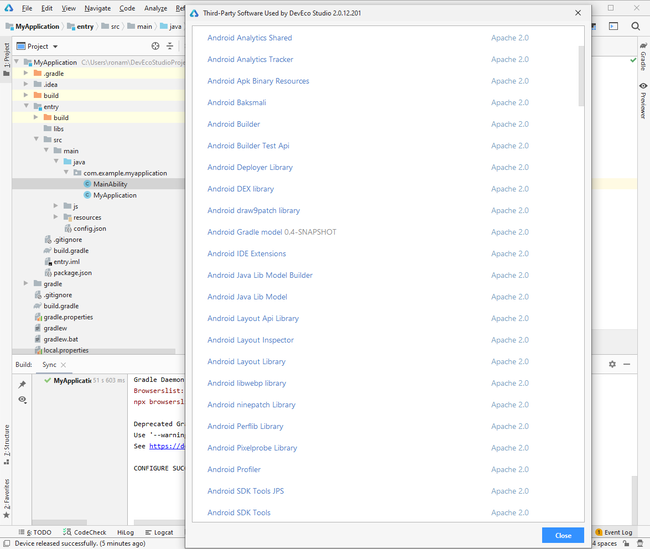Expand the .gradle folder
650x549 pixels.
[26, 73]
